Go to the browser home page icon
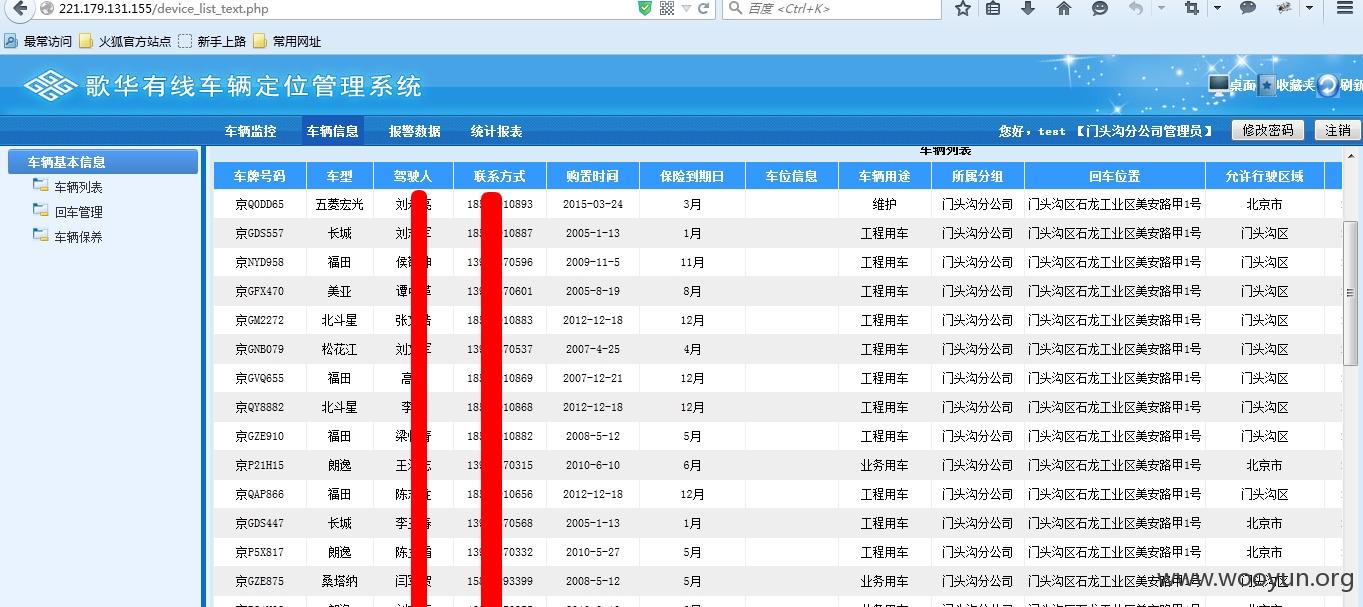Image resolution: width=1363 pixels, height=607 pixels. [1064, 8]
